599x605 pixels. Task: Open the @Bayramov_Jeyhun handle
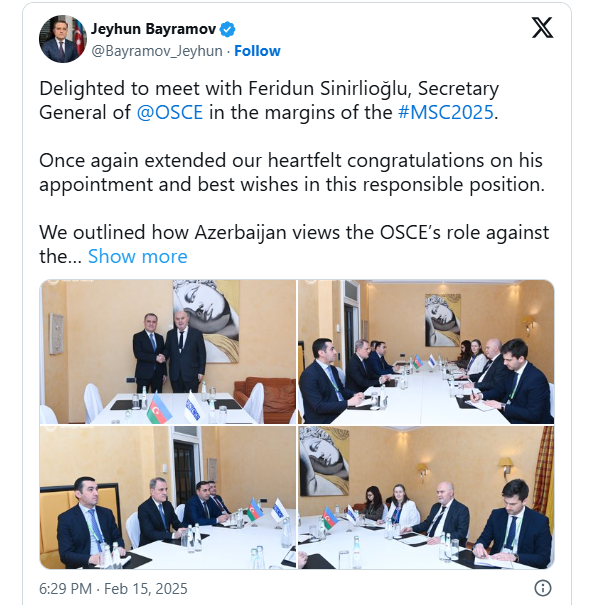tap(157, 51)
